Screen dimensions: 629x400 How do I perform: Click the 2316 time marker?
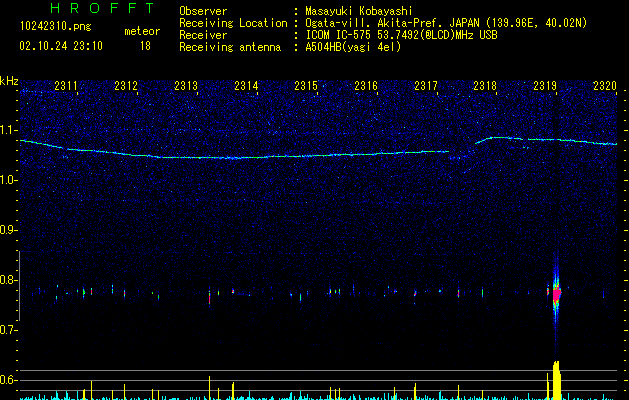[366, 86]
